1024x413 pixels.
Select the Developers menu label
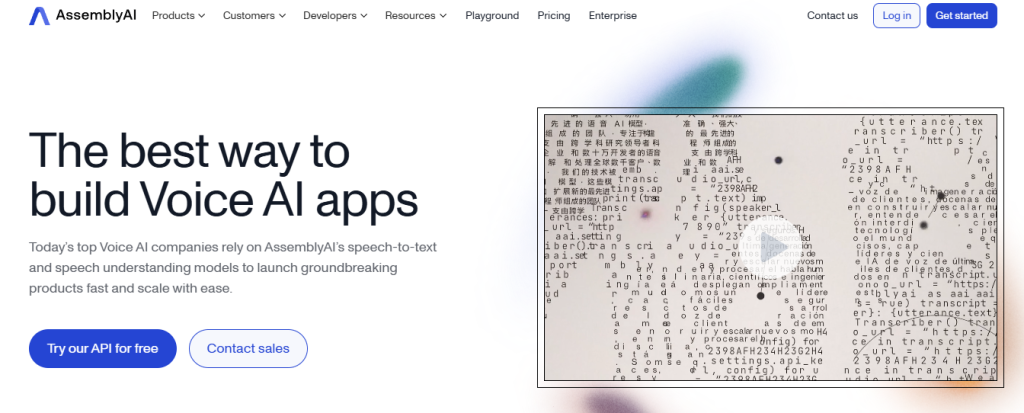[329, 16]
